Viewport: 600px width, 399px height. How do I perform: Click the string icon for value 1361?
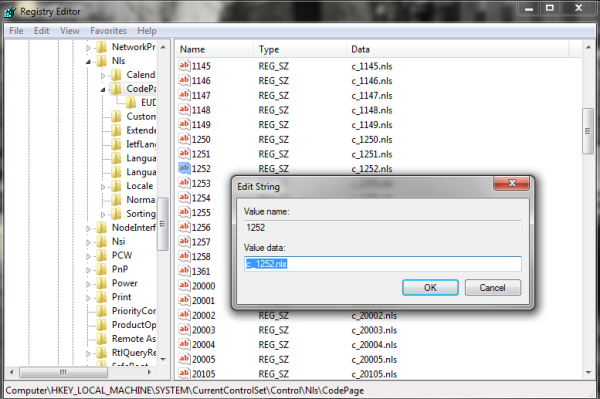click(184, 271)
